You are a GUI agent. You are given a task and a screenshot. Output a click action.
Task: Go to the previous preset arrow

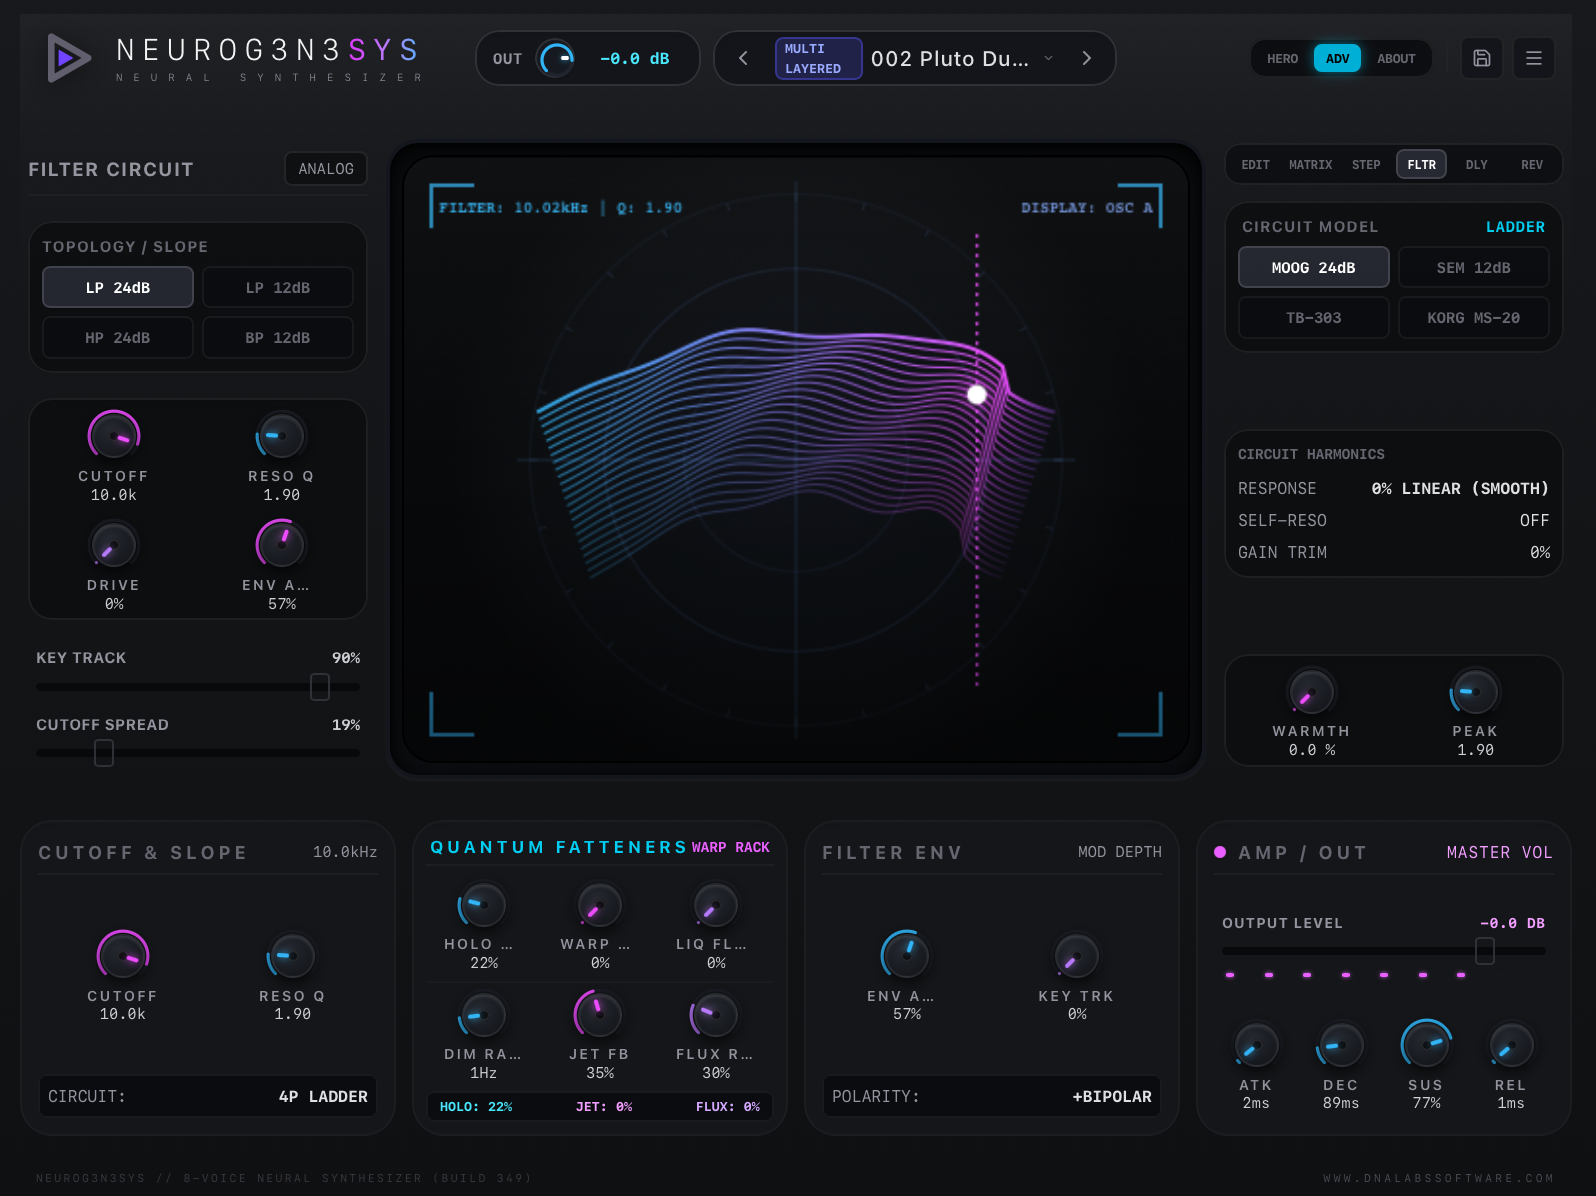[743, 58]
